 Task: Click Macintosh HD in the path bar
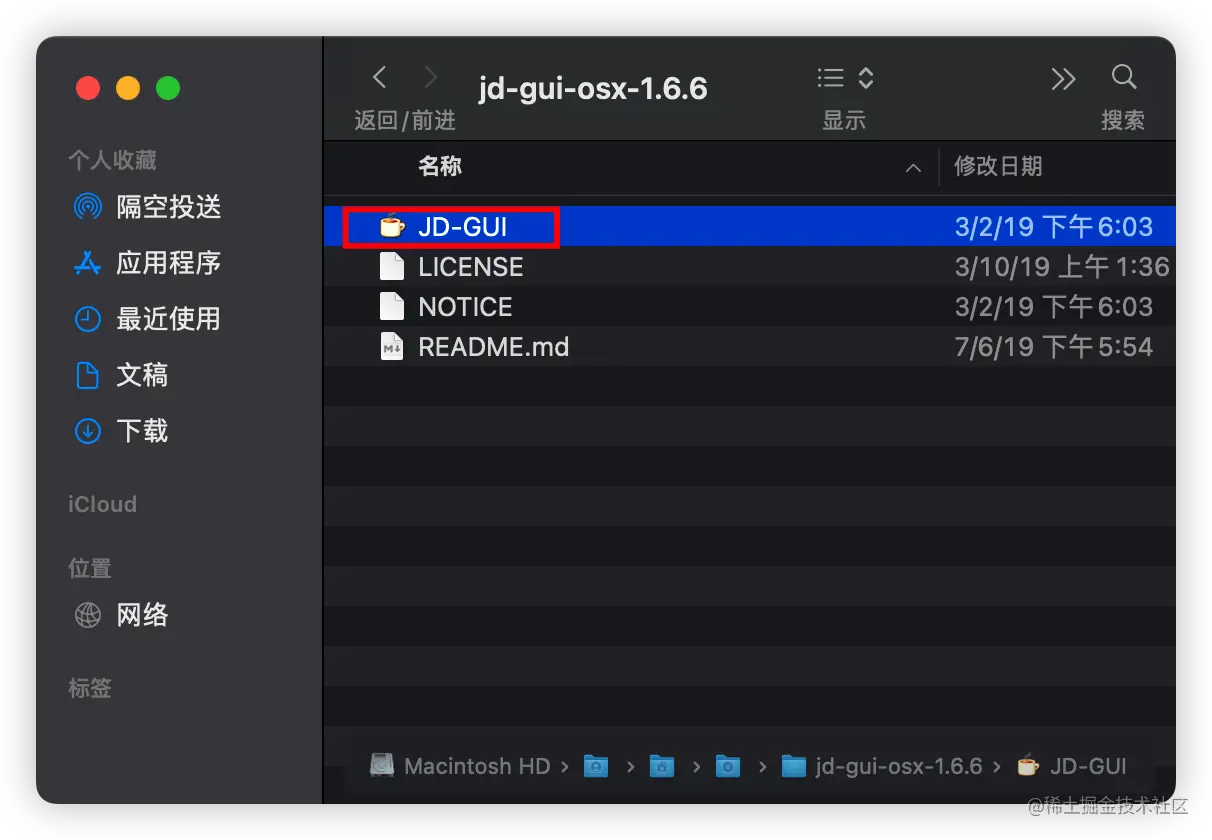tap(476, 766)
